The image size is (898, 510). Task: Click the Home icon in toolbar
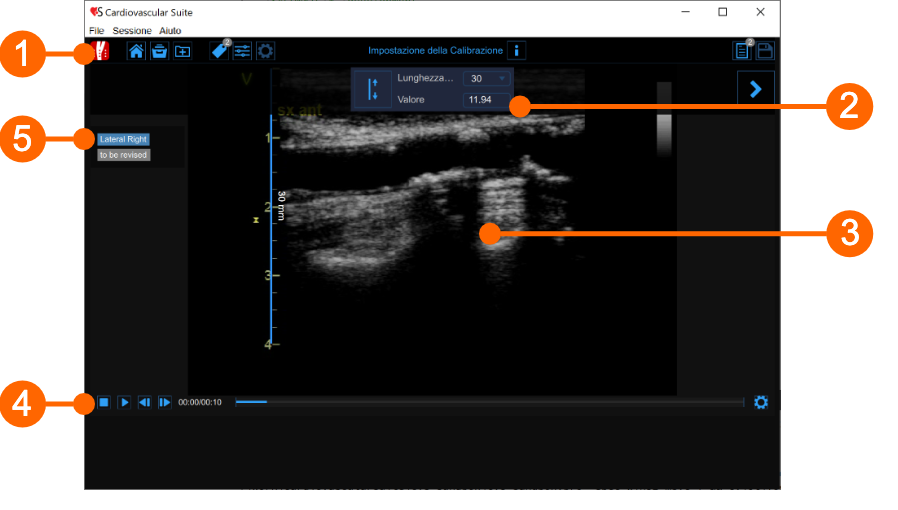click(137, 52)
